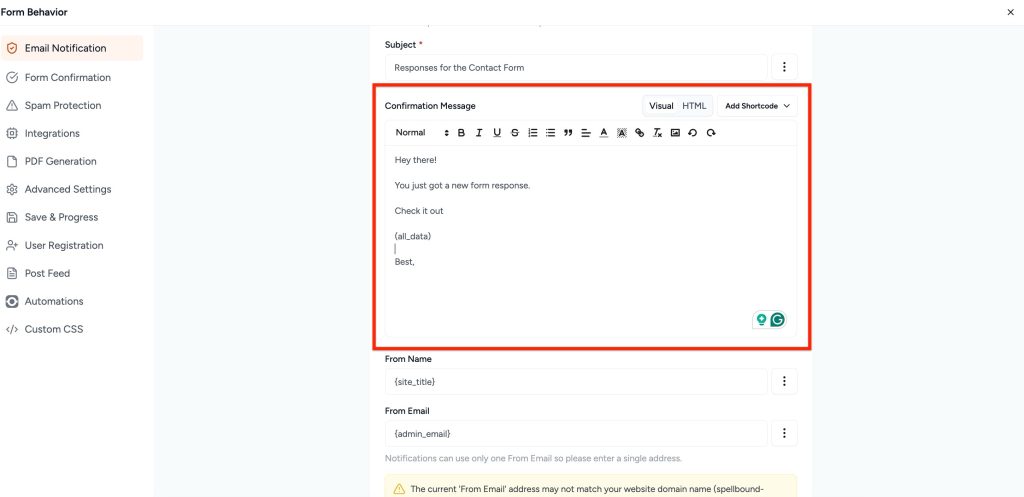The width and height of the screenshot is (1024, 497).
Task: Insert numbered list in message
Action: [x=533, y=133]
